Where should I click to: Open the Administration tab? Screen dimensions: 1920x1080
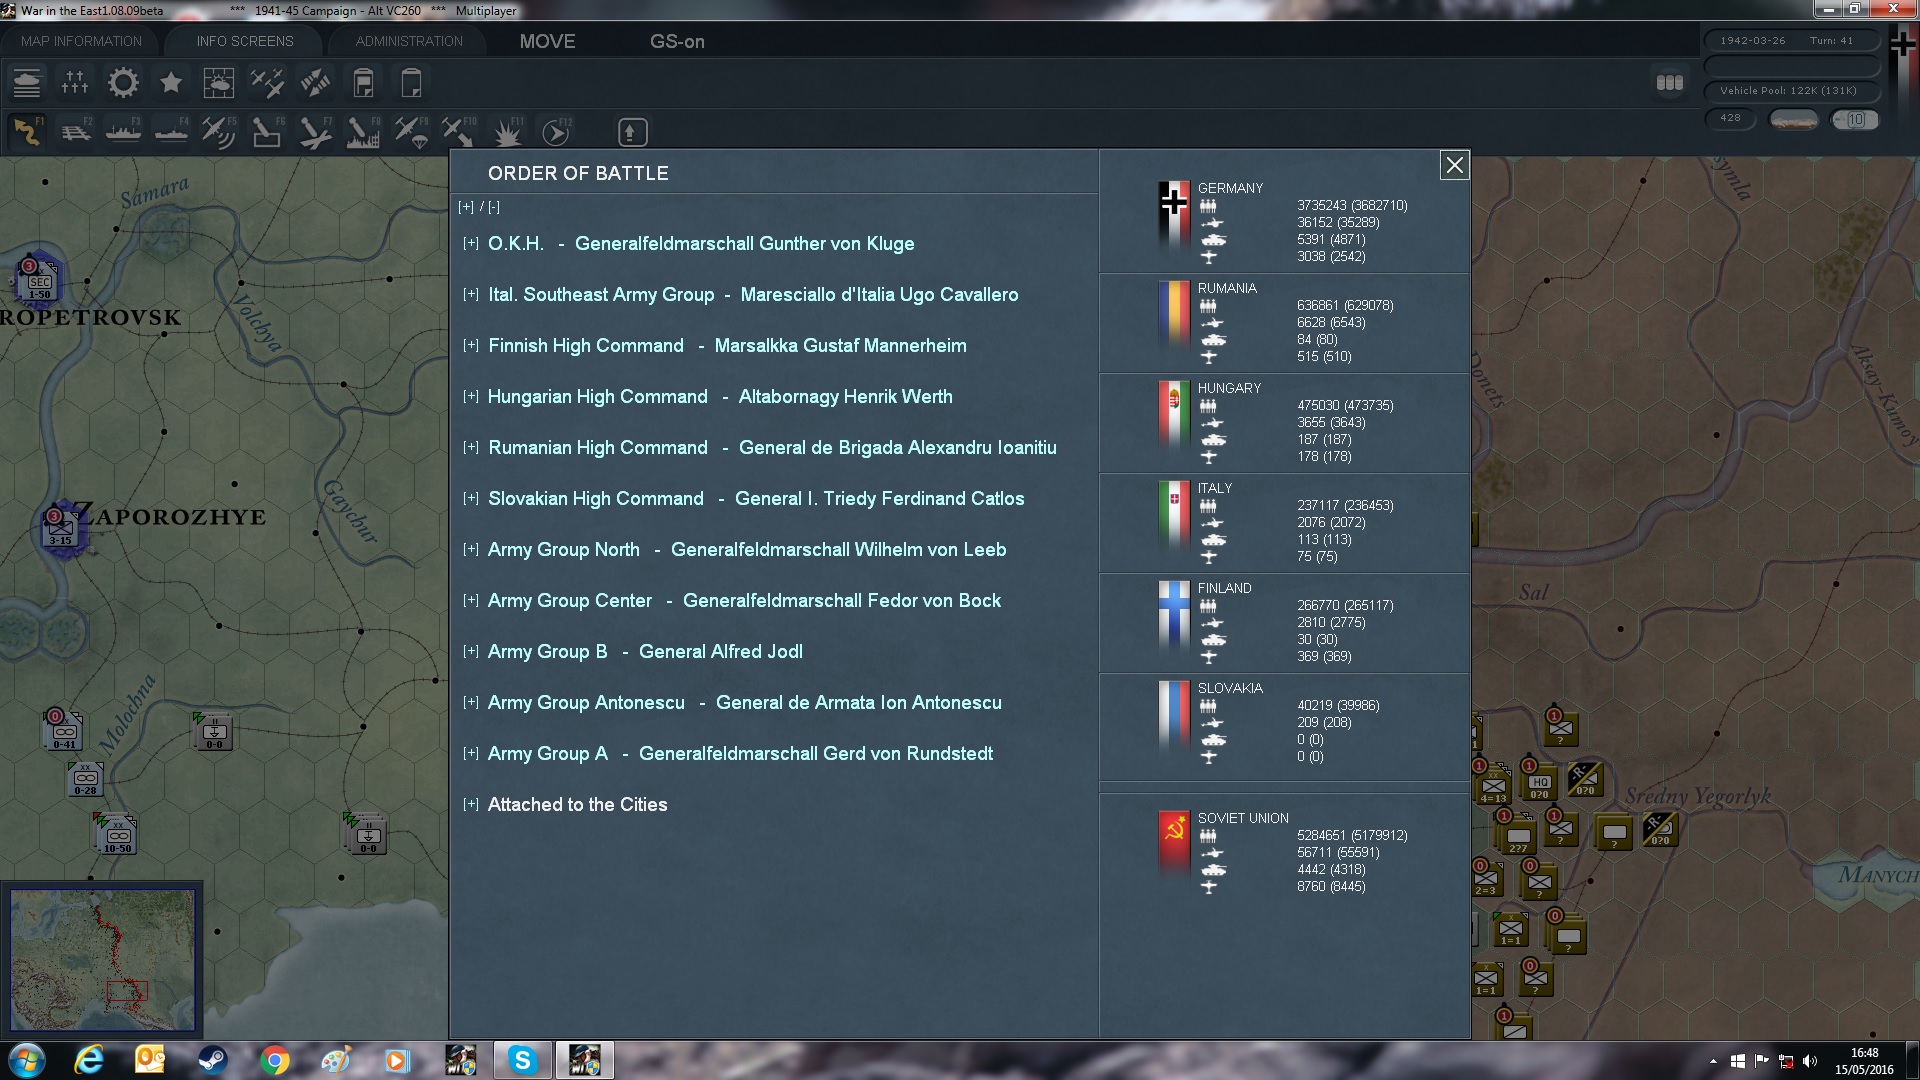tap(409, 41)
